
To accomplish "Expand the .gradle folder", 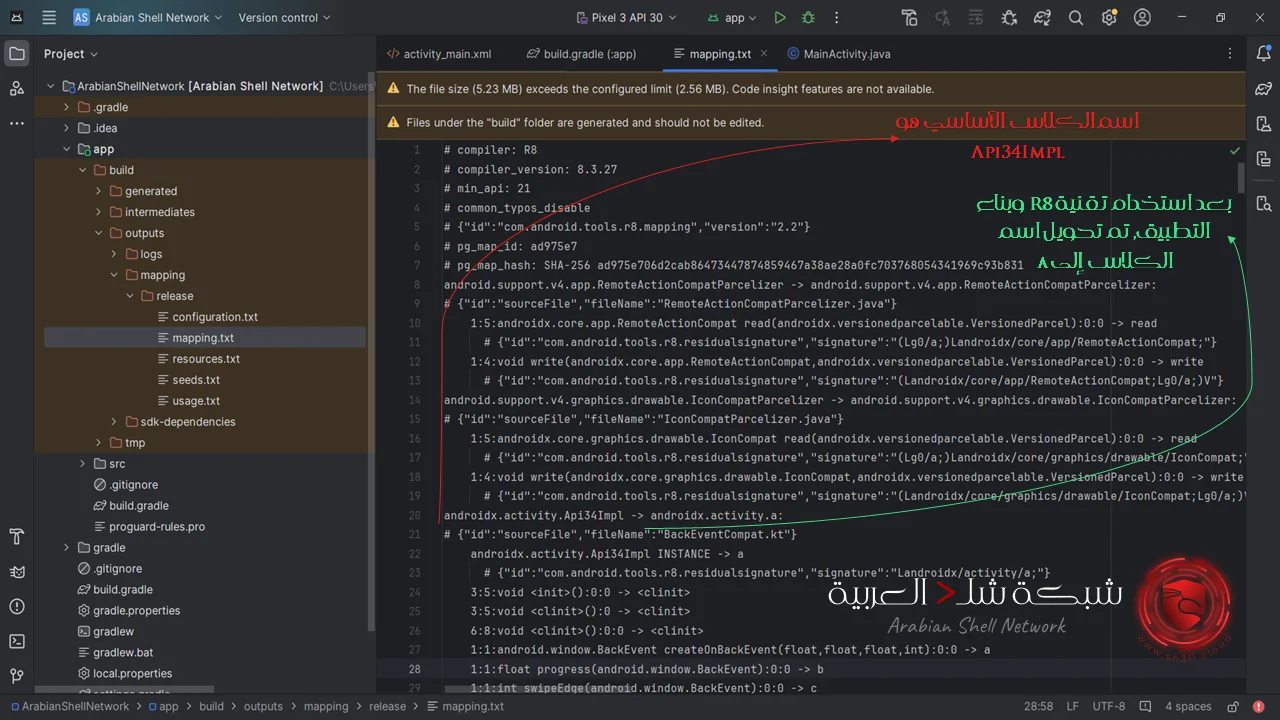I will (x=67, y=107).
